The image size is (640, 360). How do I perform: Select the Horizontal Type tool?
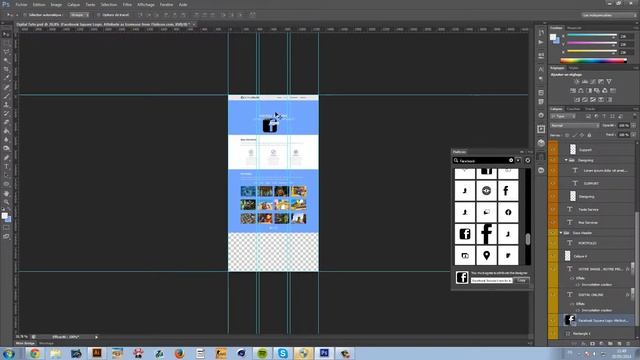coord(6,167)
